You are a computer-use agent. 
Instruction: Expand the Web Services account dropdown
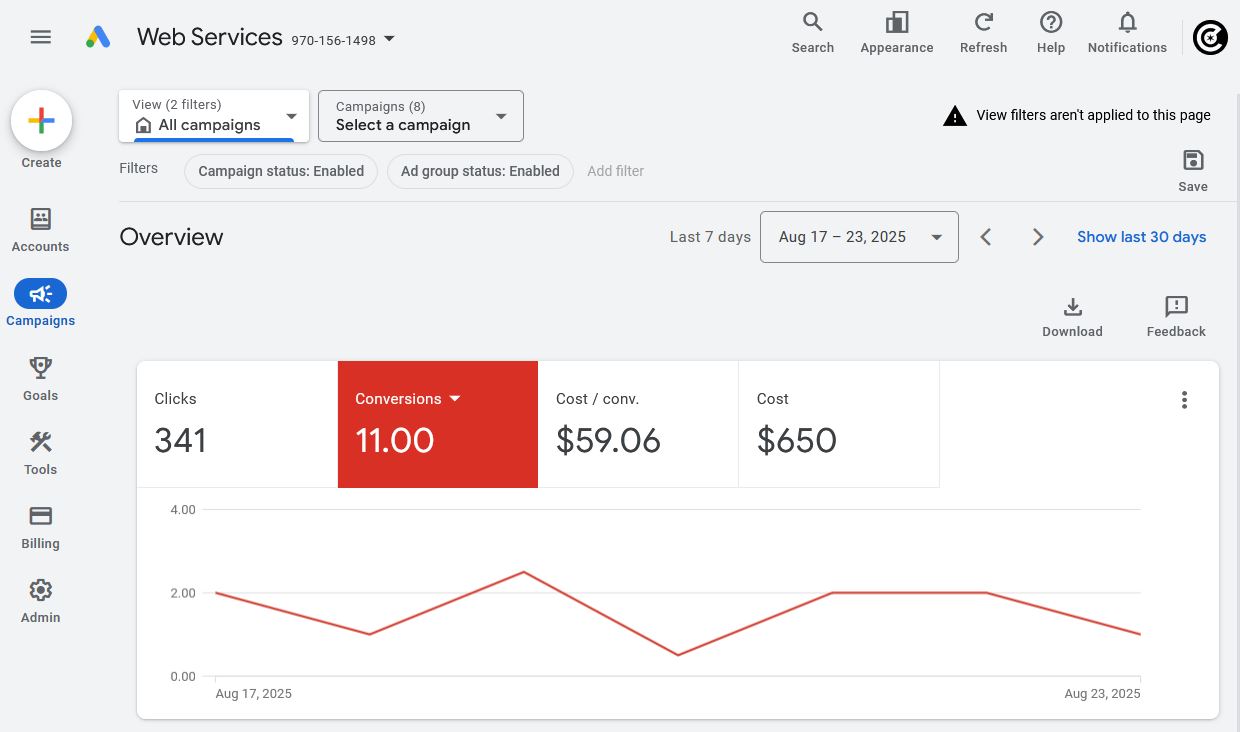point(390,39)
